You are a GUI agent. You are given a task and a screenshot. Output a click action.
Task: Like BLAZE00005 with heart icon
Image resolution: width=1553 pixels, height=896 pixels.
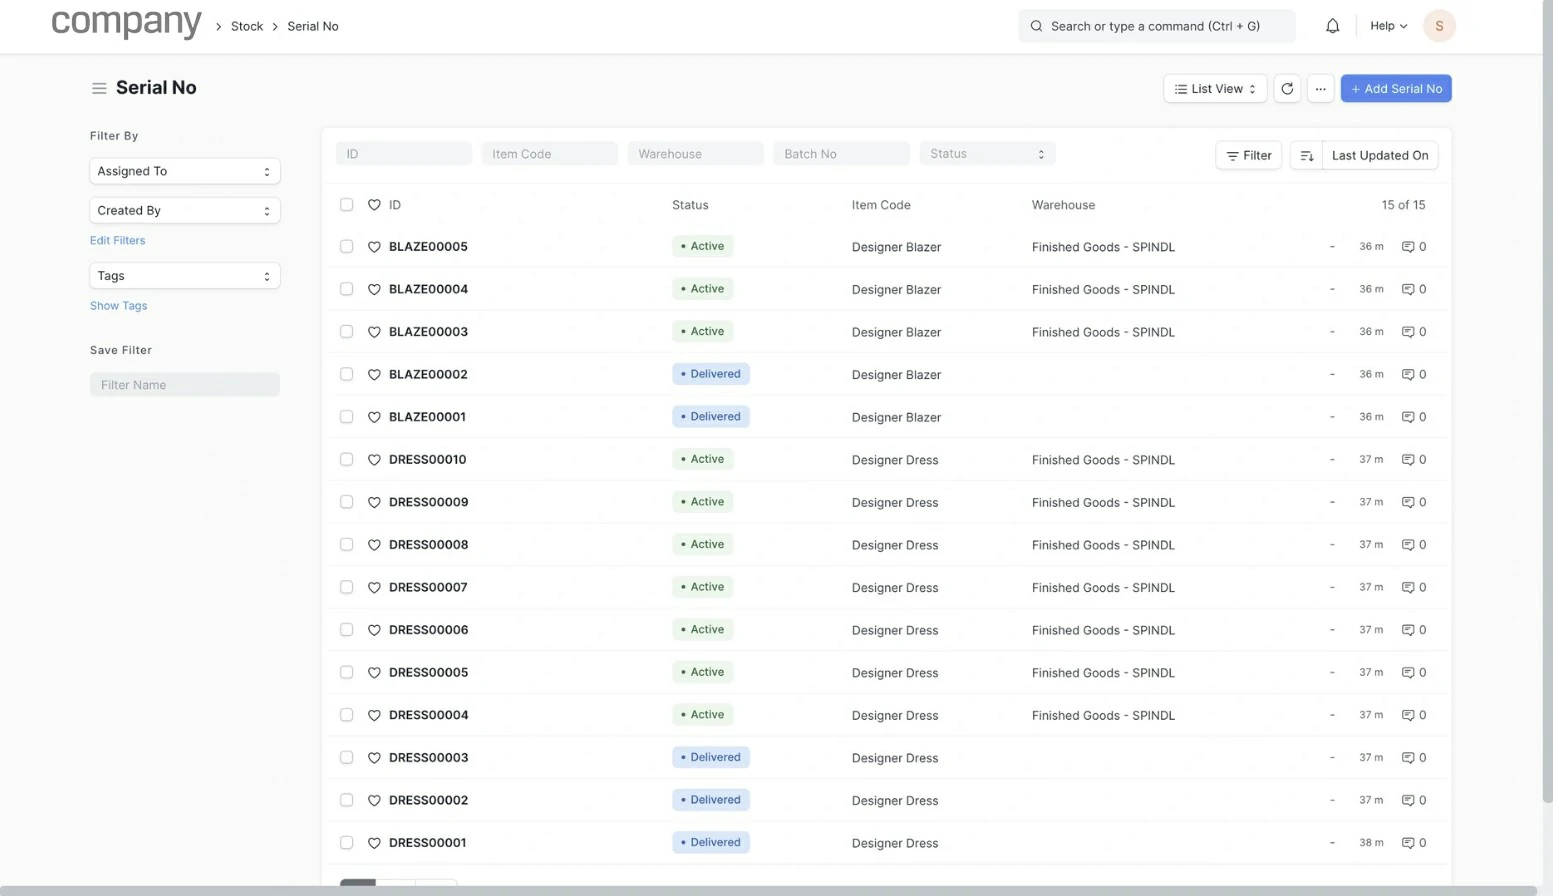(x=374, y=247)
